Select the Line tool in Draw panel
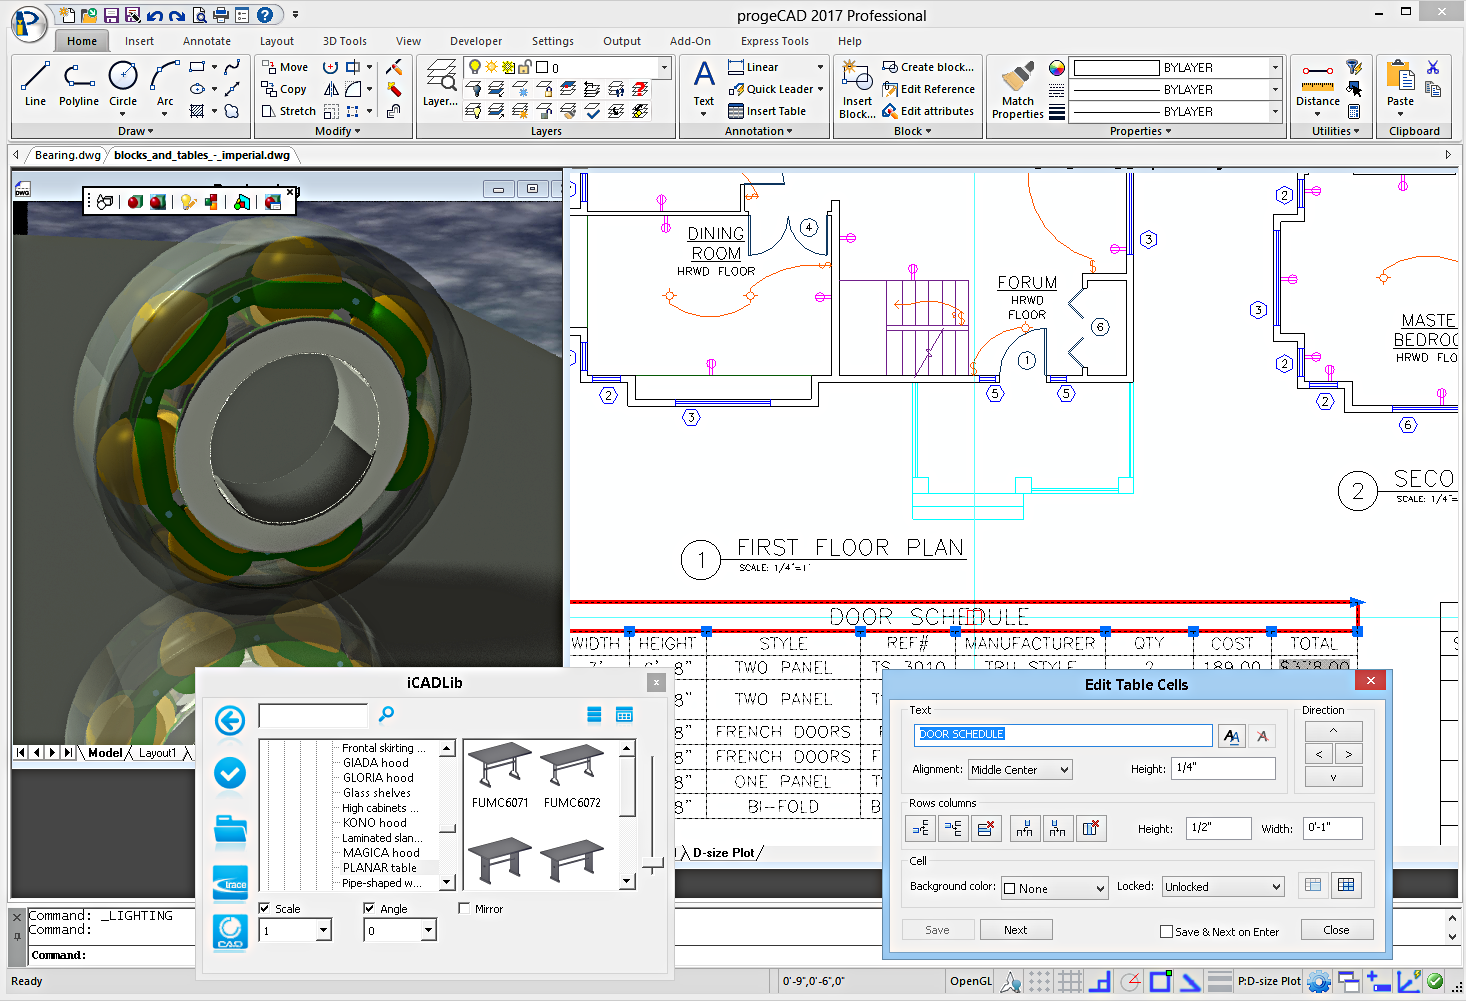The image size is (1466, 1001). [x=34, y=87]
